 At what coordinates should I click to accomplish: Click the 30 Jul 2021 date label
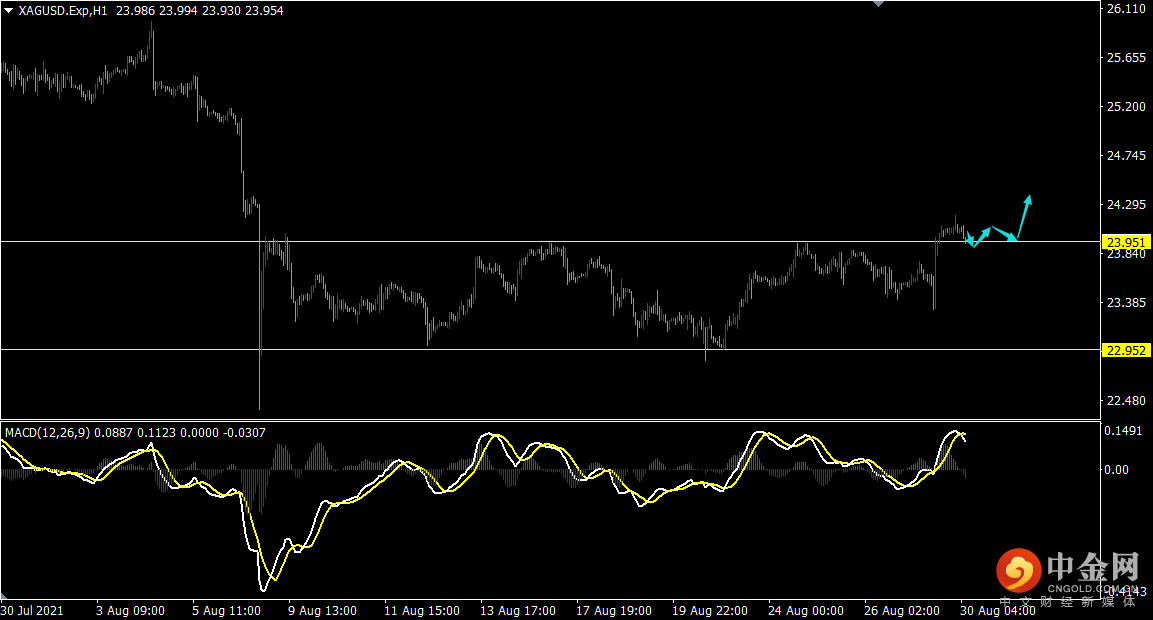click(x=32, y=610)
